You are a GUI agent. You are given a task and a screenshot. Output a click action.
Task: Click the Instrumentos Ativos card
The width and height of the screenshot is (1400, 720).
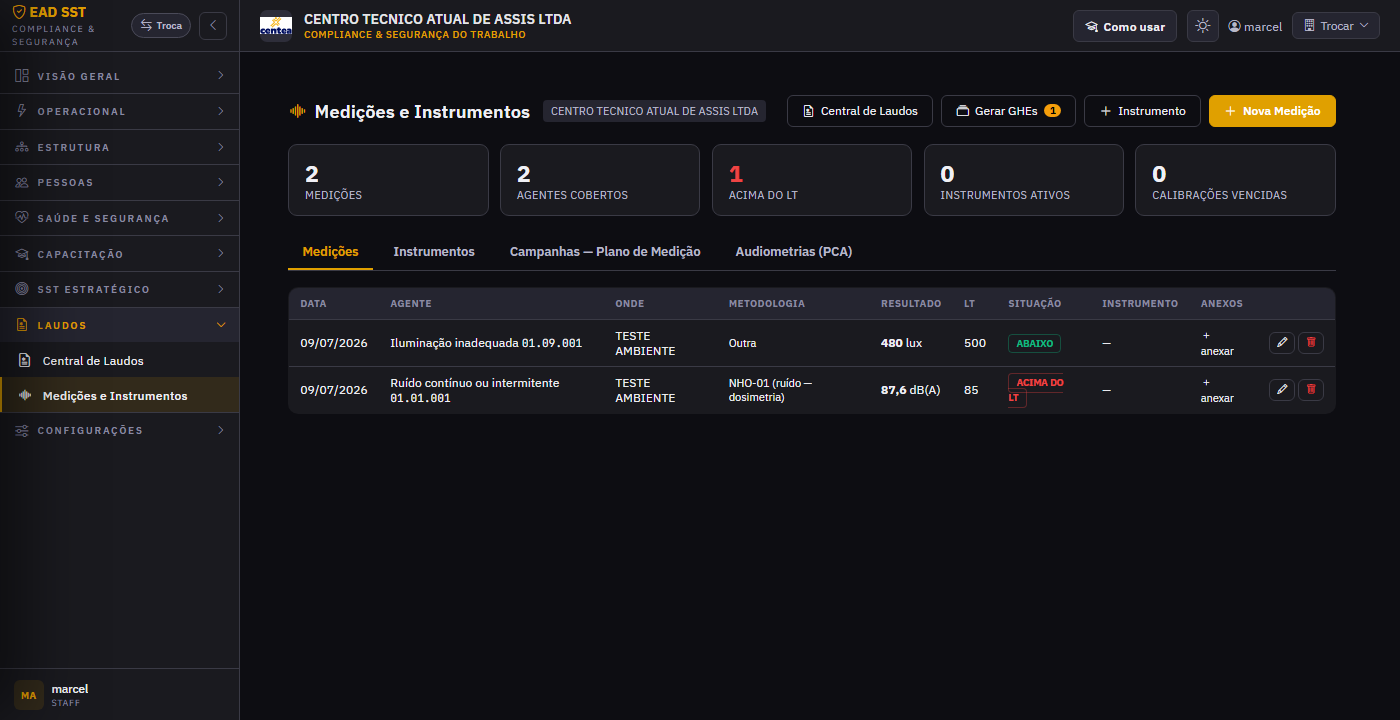point(1023,180)
